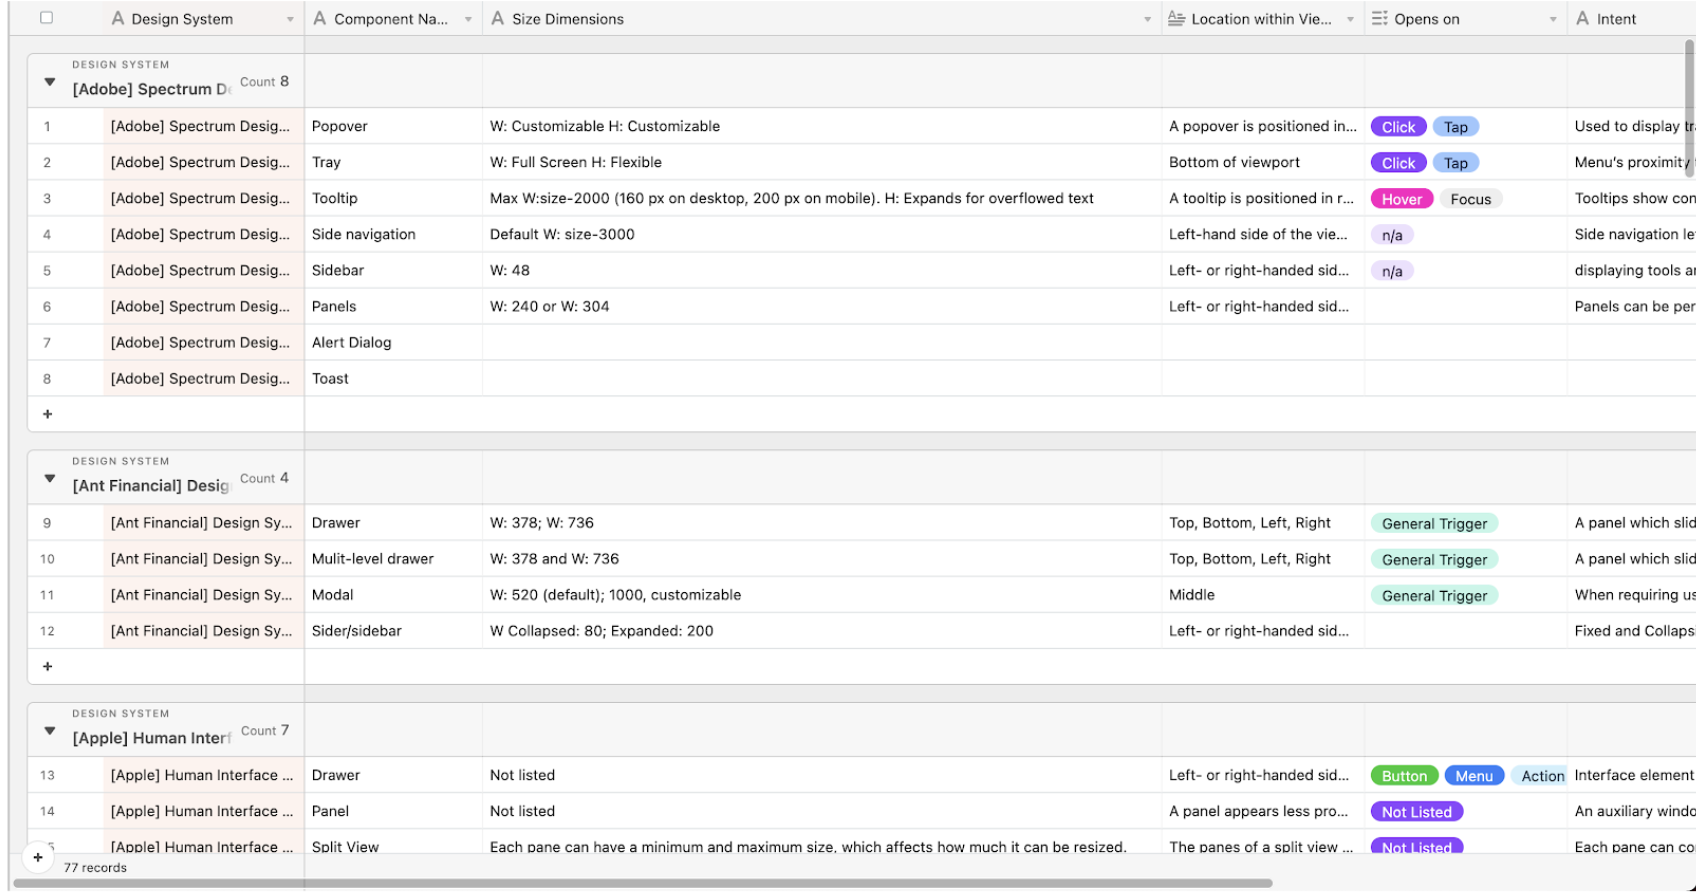
Task: Click the Panels component name cell
Action: pos(393,306)
